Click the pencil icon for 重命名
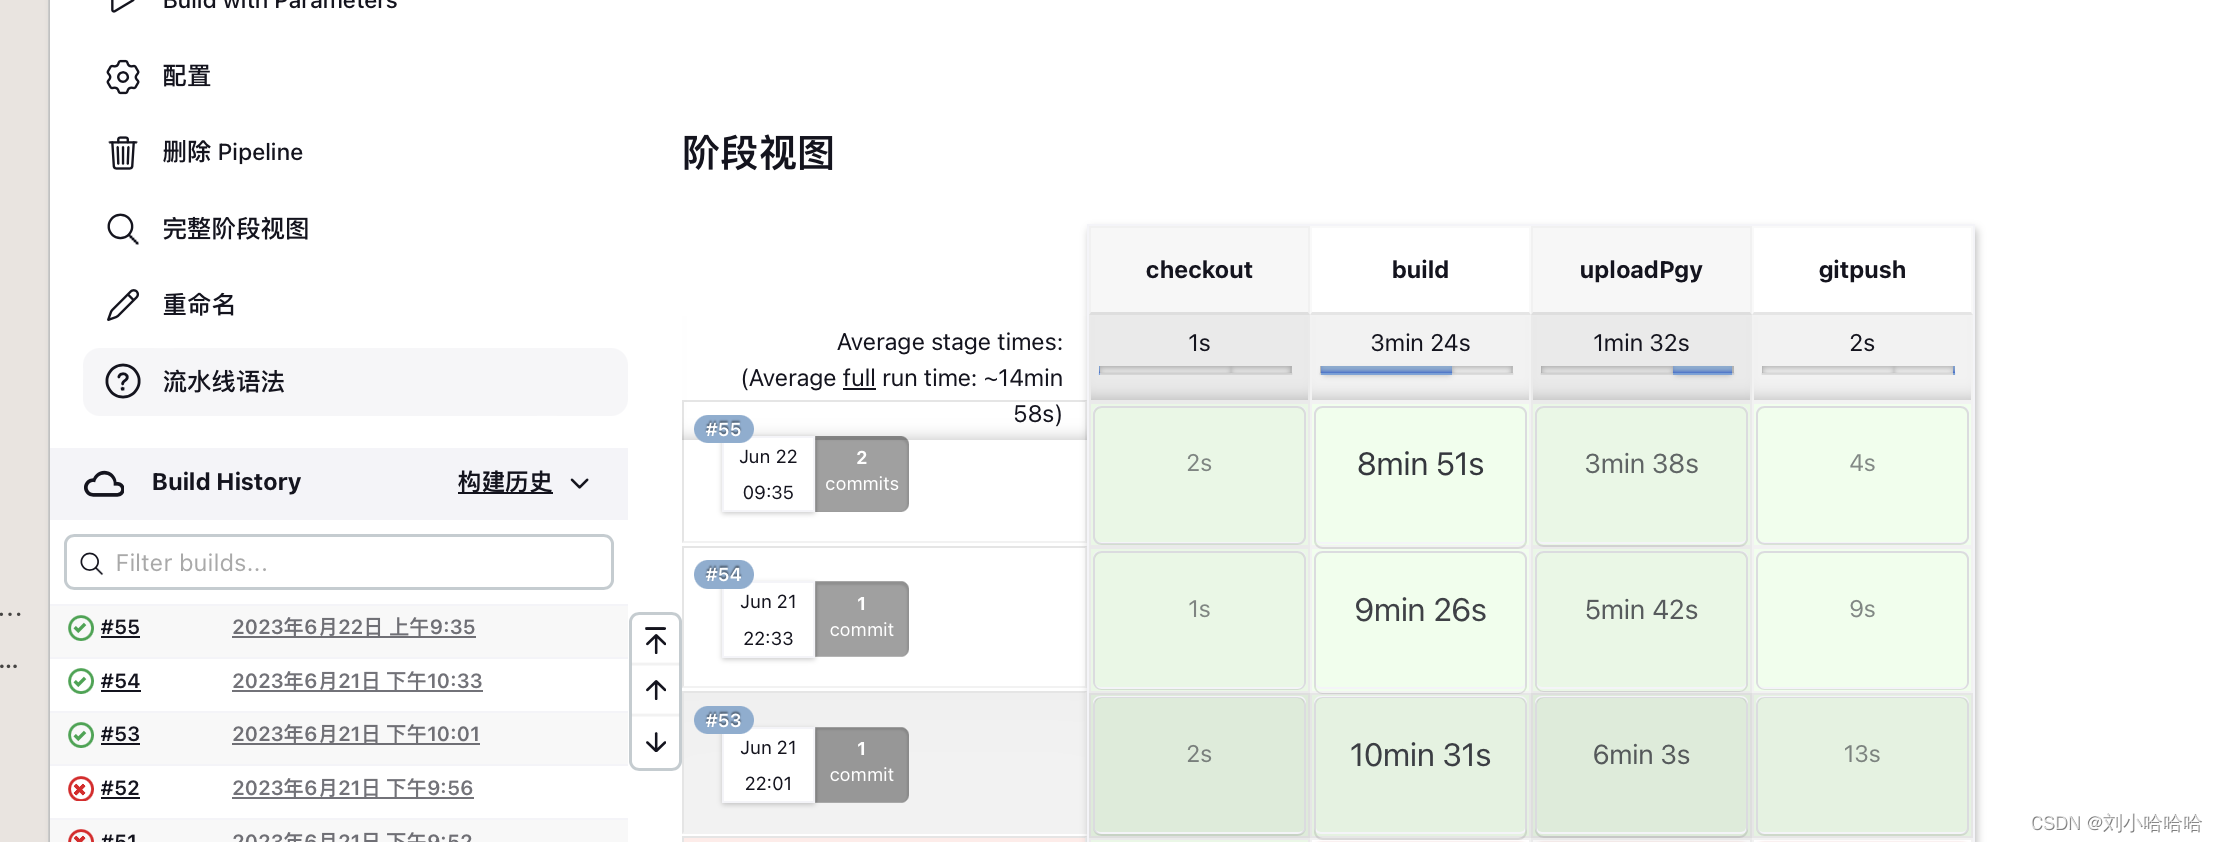The image size is (2218, 842). coord(123,305)
